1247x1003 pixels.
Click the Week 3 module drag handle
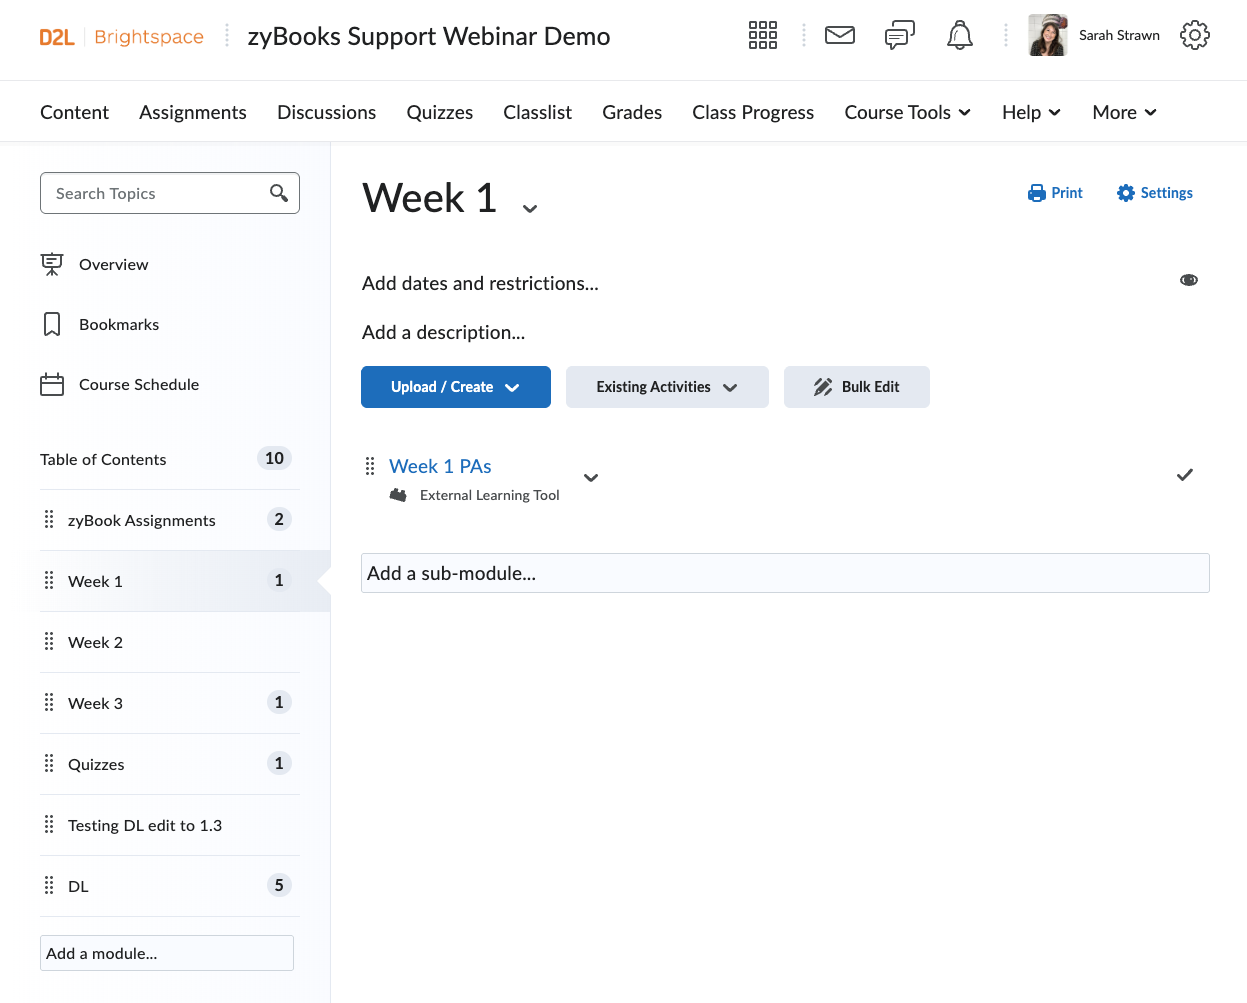pos(49,702)
